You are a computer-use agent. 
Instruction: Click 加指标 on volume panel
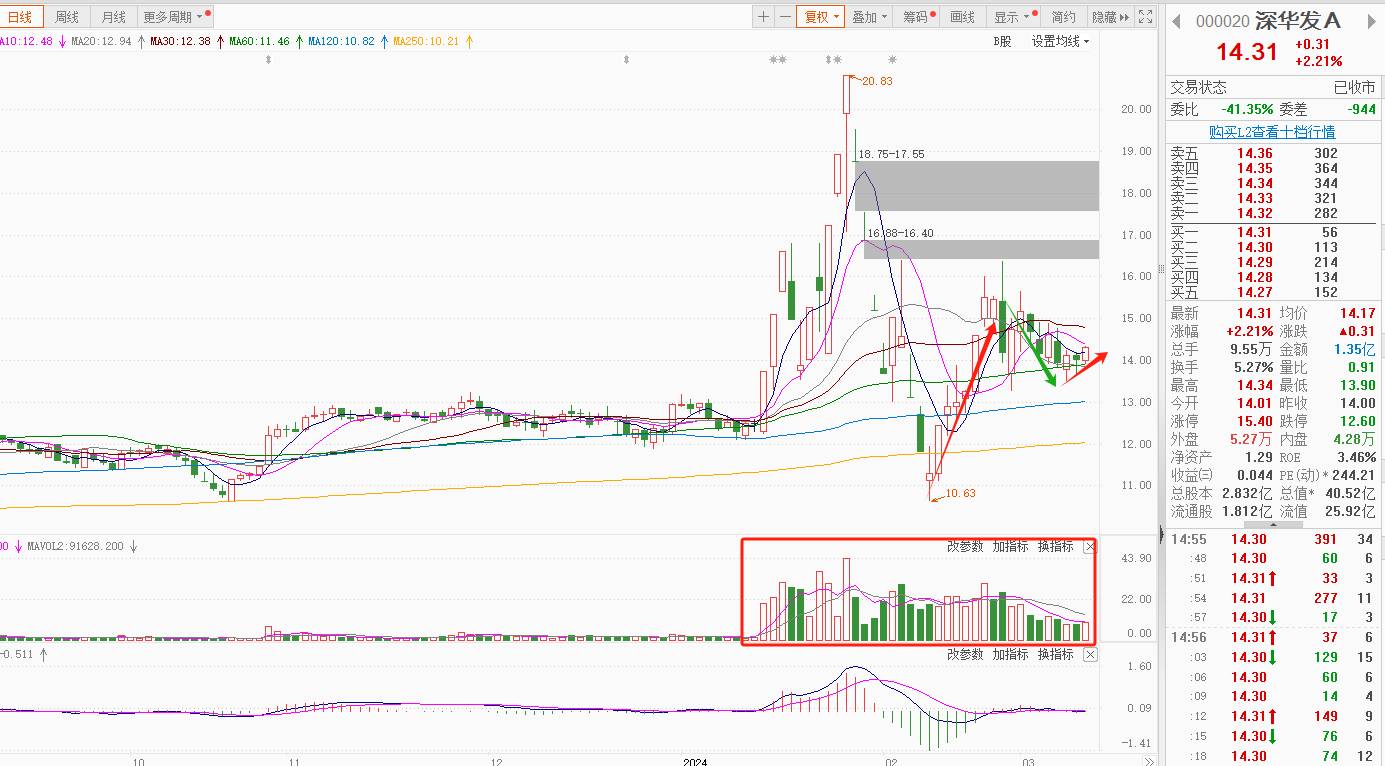(1010, 547)
